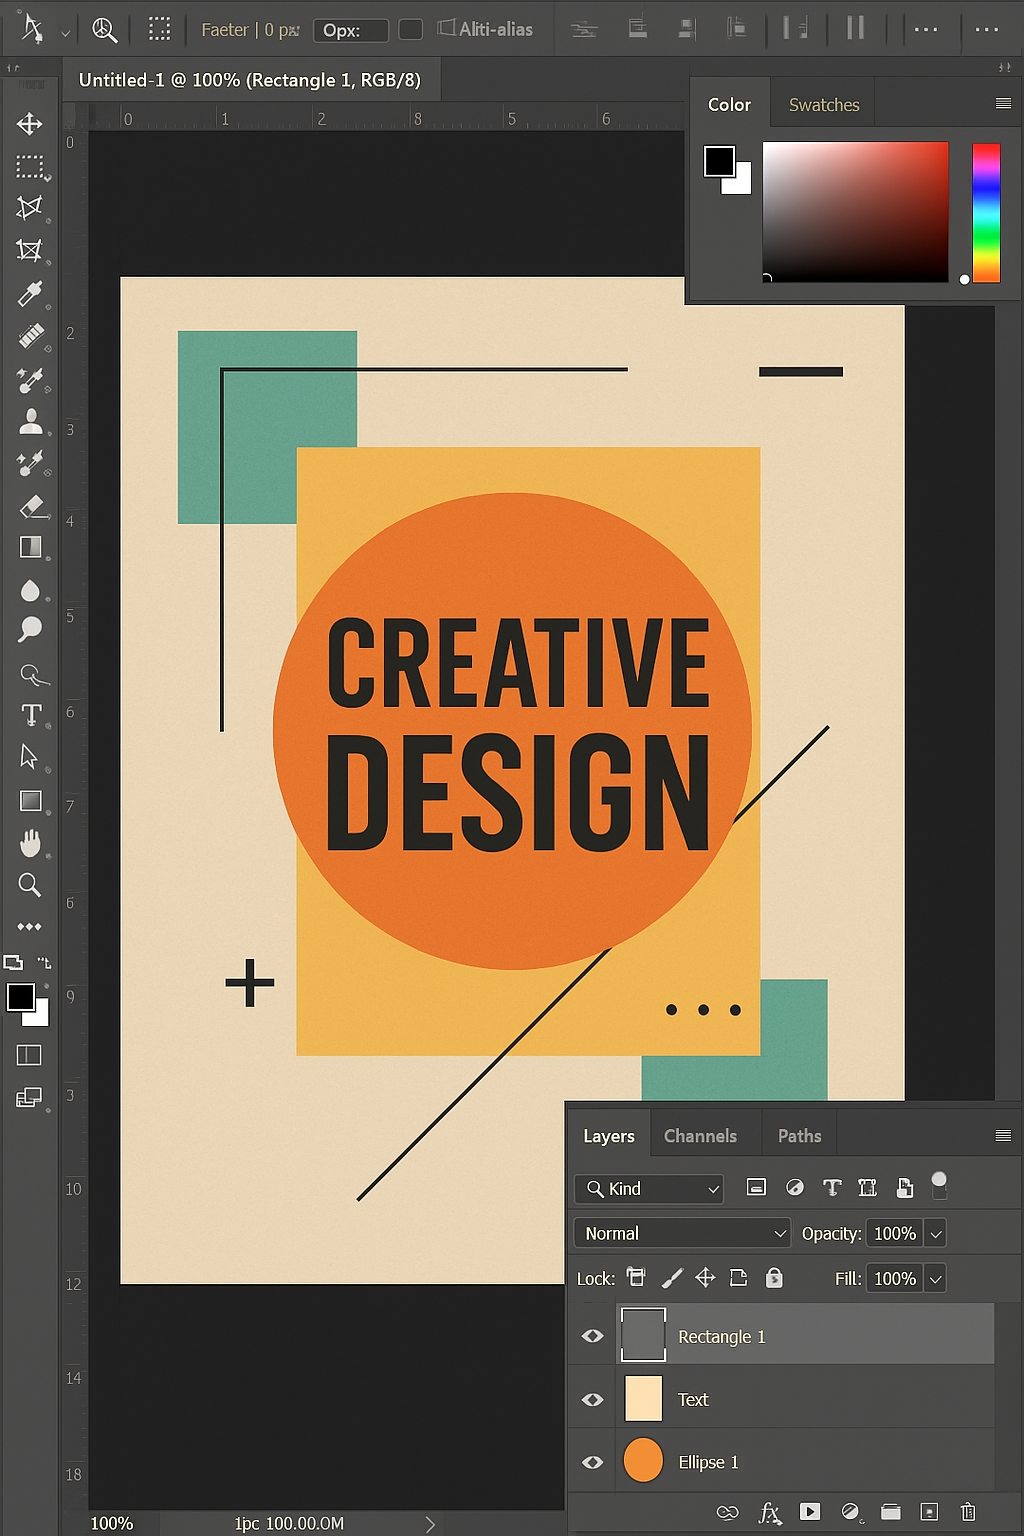Open the Normal blend mode dropdown
The width and height of the screenshot is (1024, 1536).
(x=682, y=1233)
